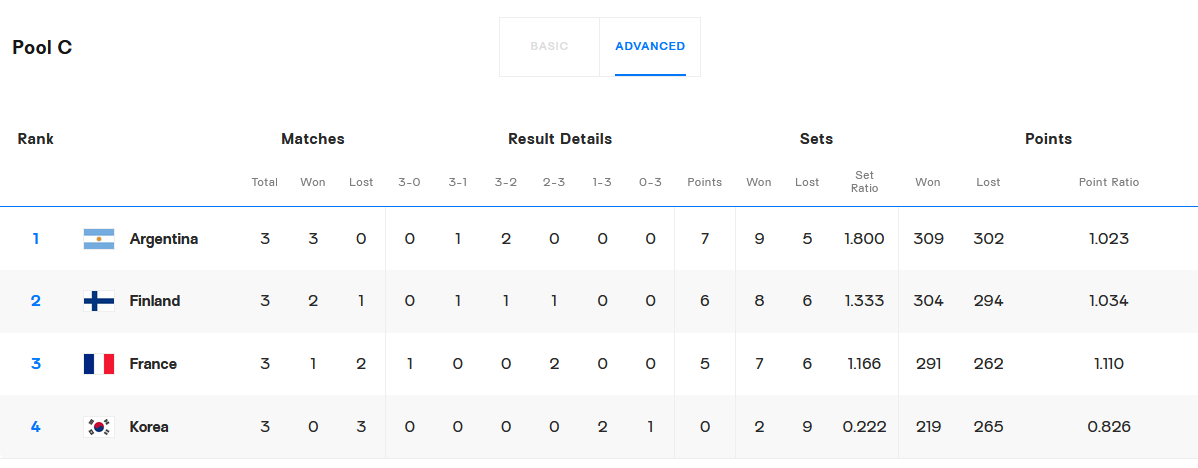Click France's point ratio value 1.110

click(x=1109, y=364)
